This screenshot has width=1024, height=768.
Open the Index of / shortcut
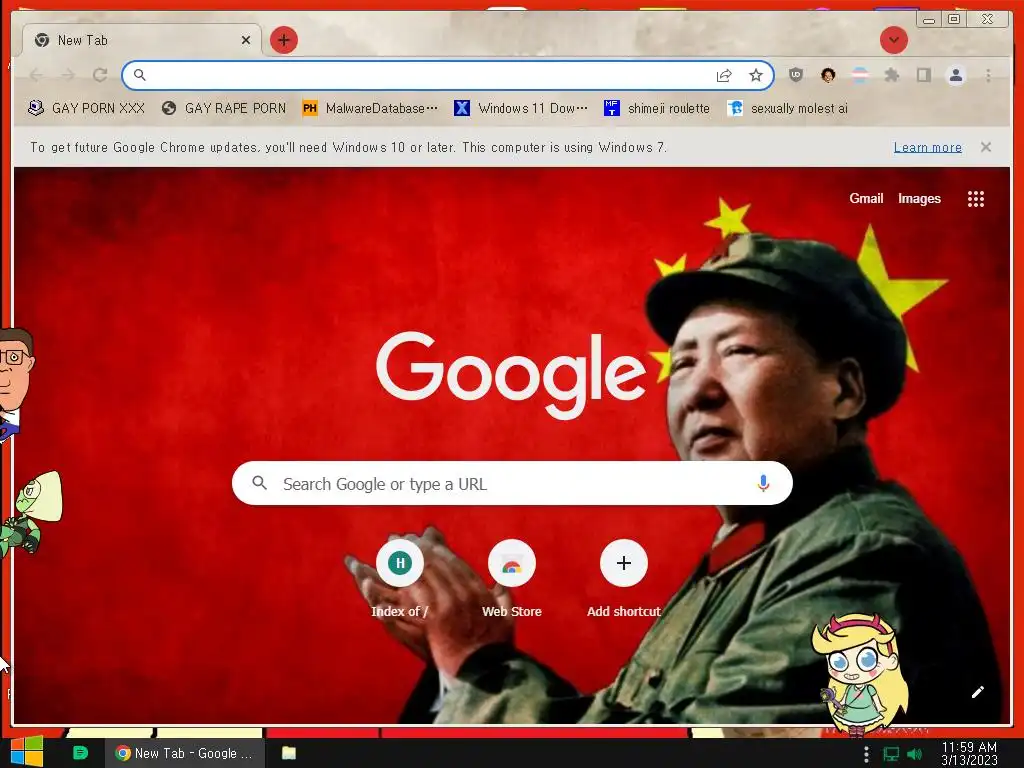point(400,578)
